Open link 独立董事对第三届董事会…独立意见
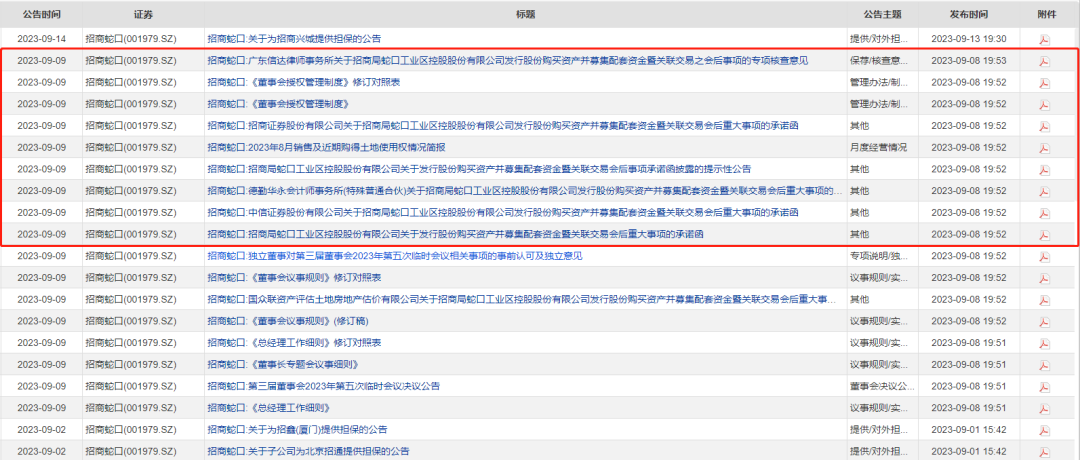The width and height of the screenshot is (1080, 460). (x=395, y=256)
